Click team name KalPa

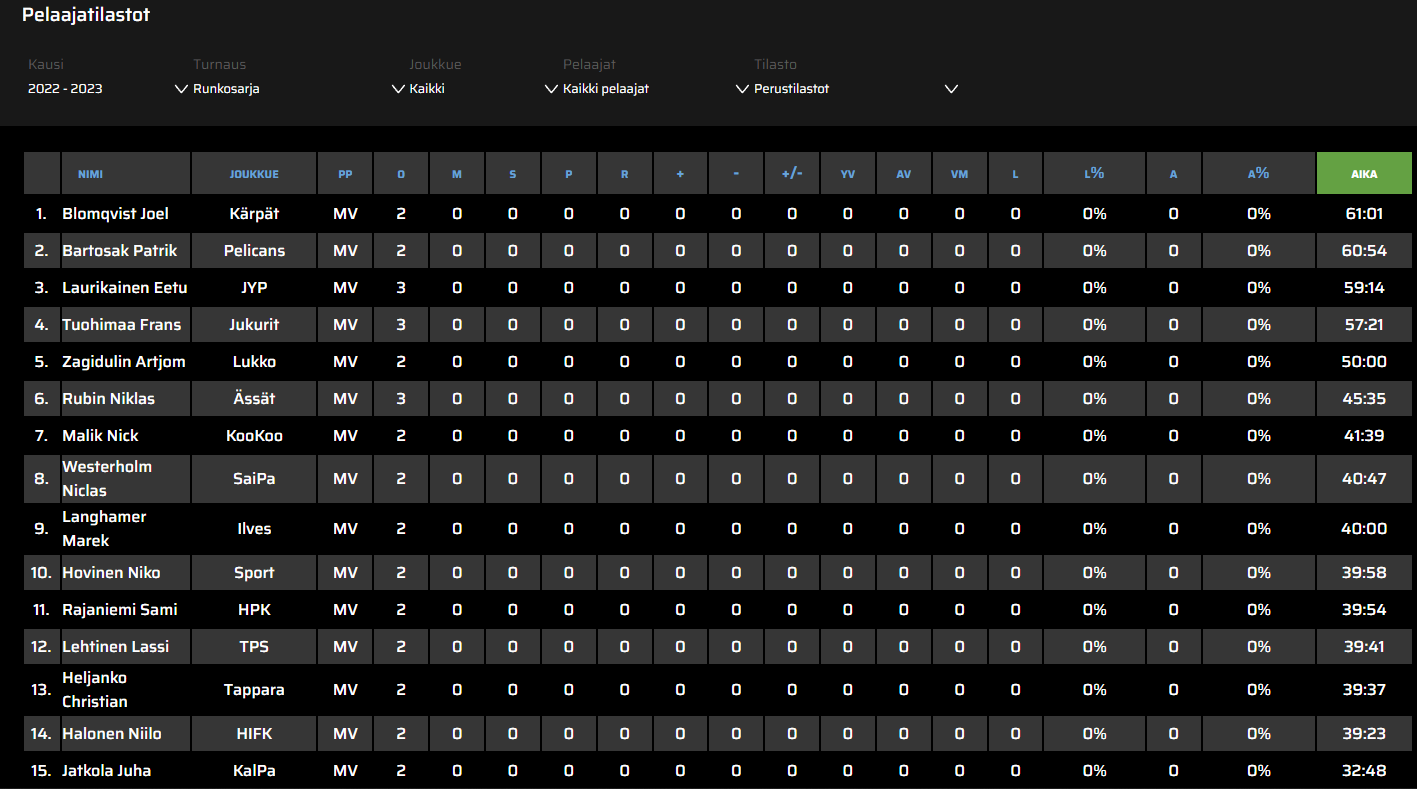(x=254, y=771)
